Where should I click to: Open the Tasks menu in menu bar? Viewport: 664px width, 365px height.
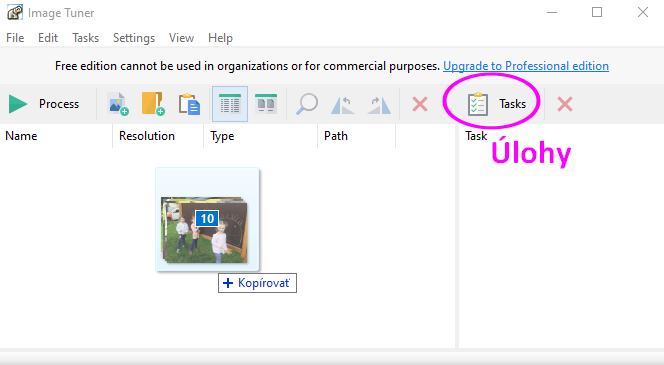86,38
